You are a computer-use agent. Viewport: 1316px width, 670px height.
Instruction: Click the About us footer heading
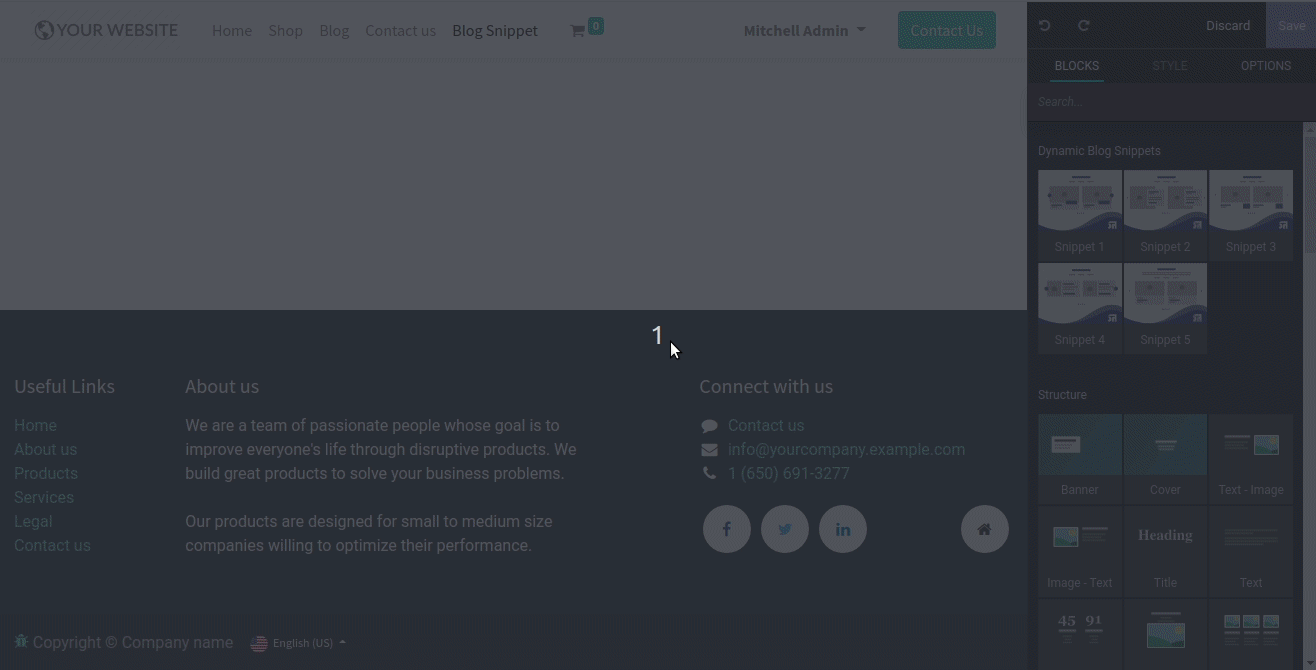(222, 386)
